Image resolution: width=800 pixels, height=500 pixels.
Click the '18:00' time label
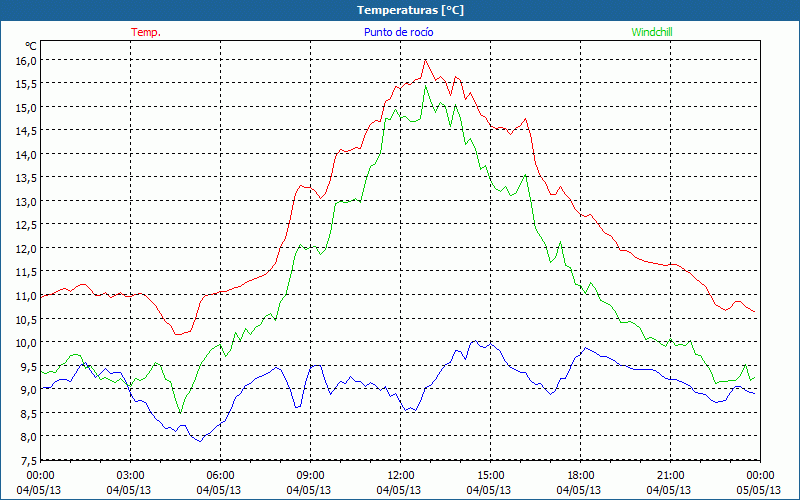581,475
